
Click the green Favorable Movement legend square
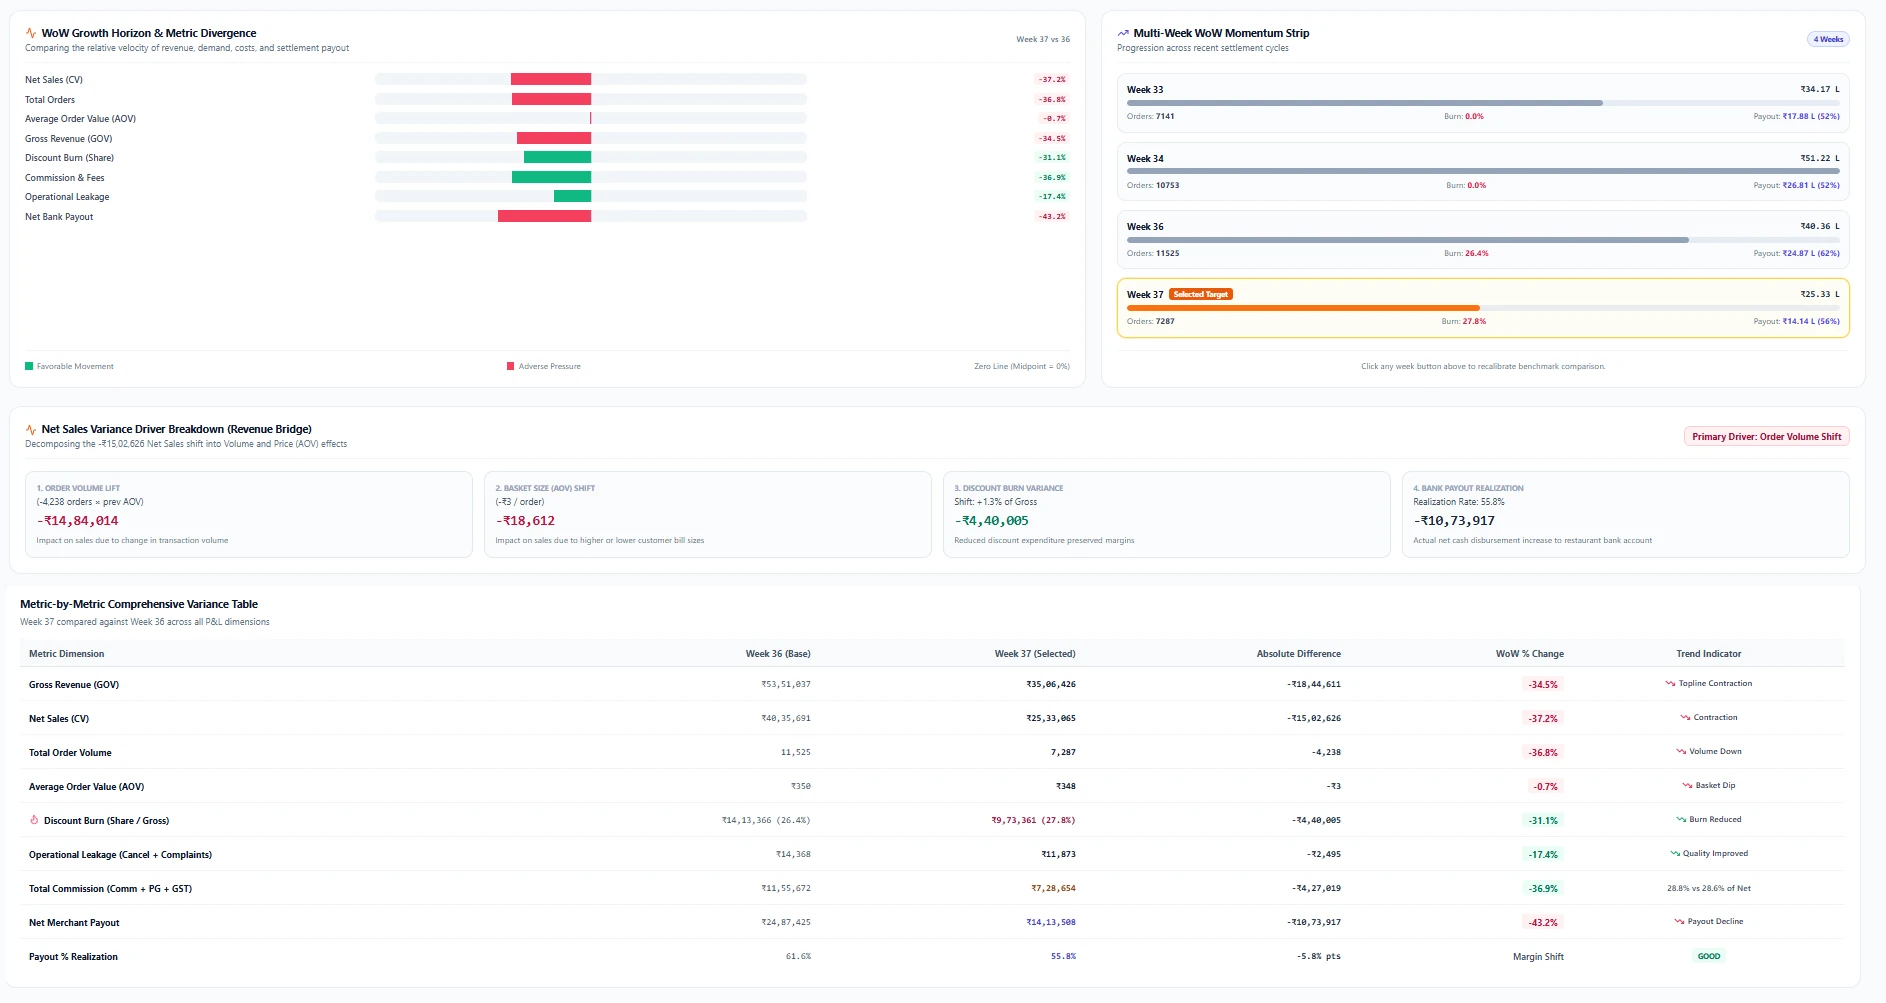29,366
